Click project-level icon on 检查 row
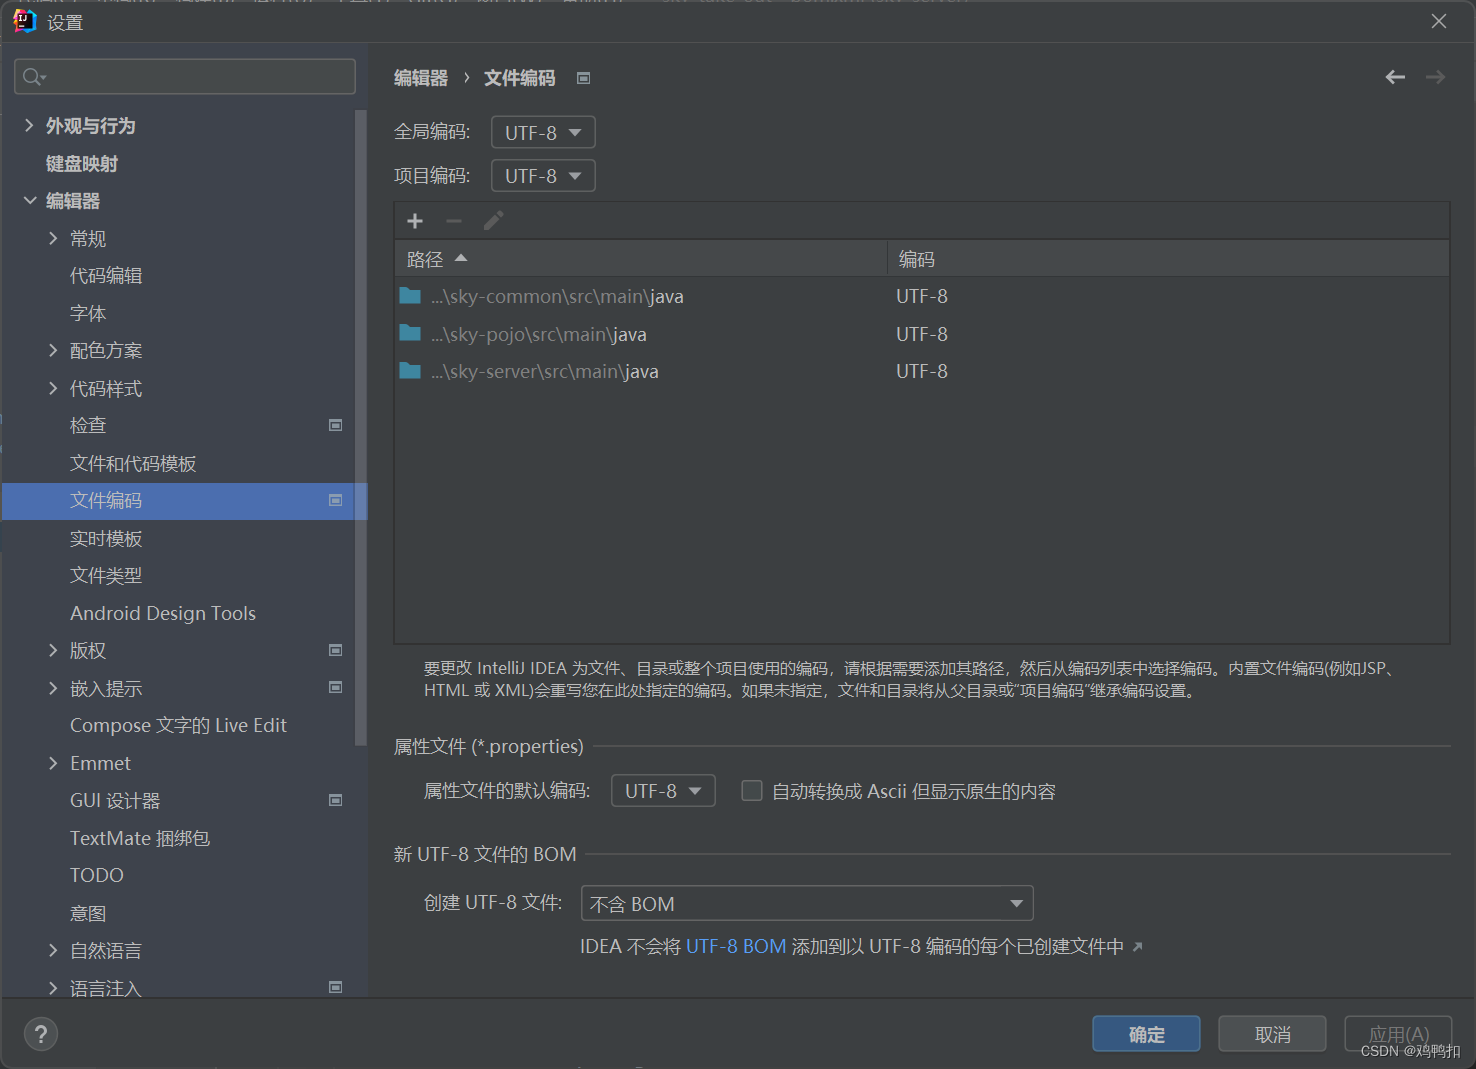 pos(336,425)
